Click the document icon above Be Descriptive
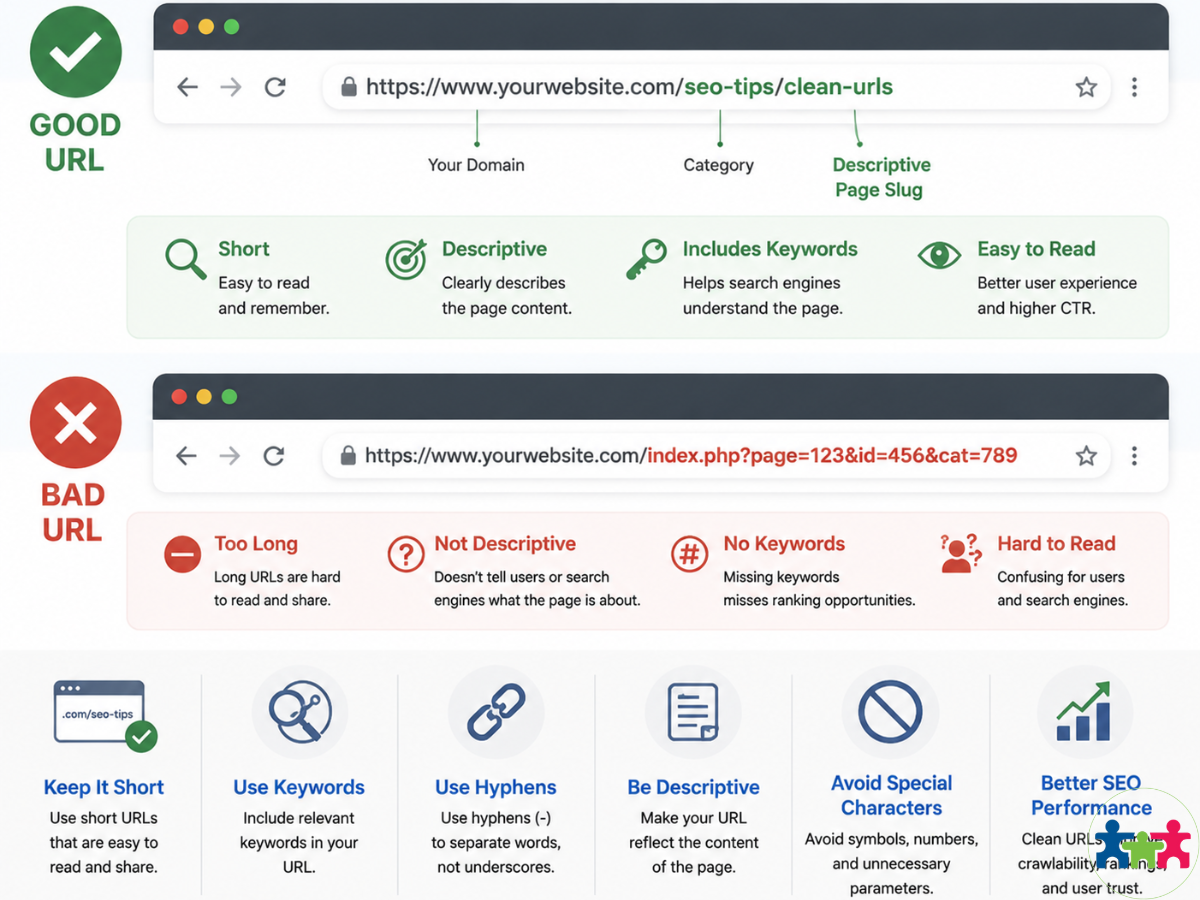 click(x=693, y=713)
